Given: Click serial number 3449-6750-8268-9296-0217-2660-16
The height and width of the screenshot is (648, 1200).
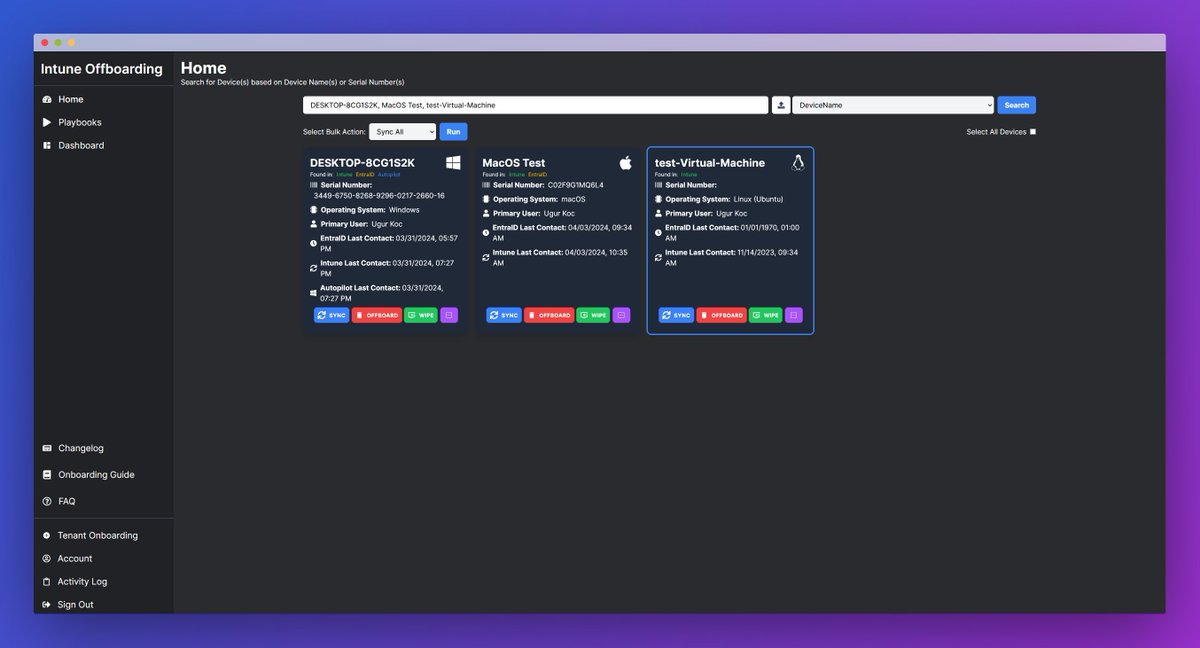Looking at the screenshot, I should (x=379, y=196).
